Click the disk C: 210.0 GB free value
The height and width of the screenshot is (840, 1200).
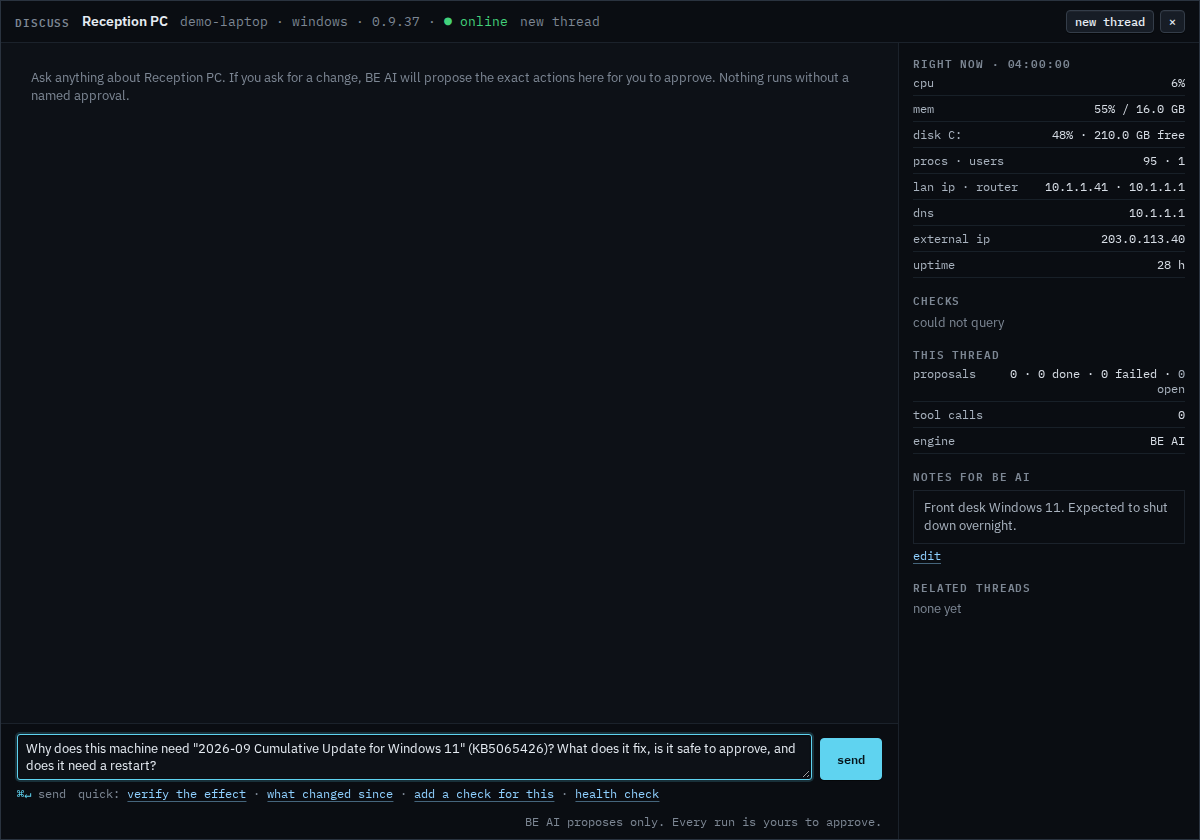[x=1118, y=135]
